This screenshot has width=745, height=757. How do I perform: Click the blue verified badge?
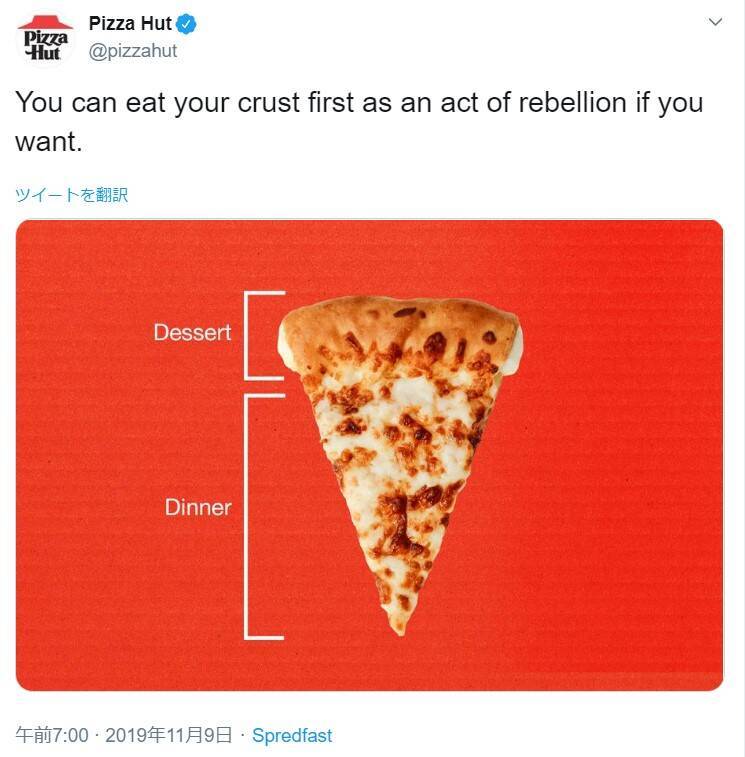click(x=187, y=24)
